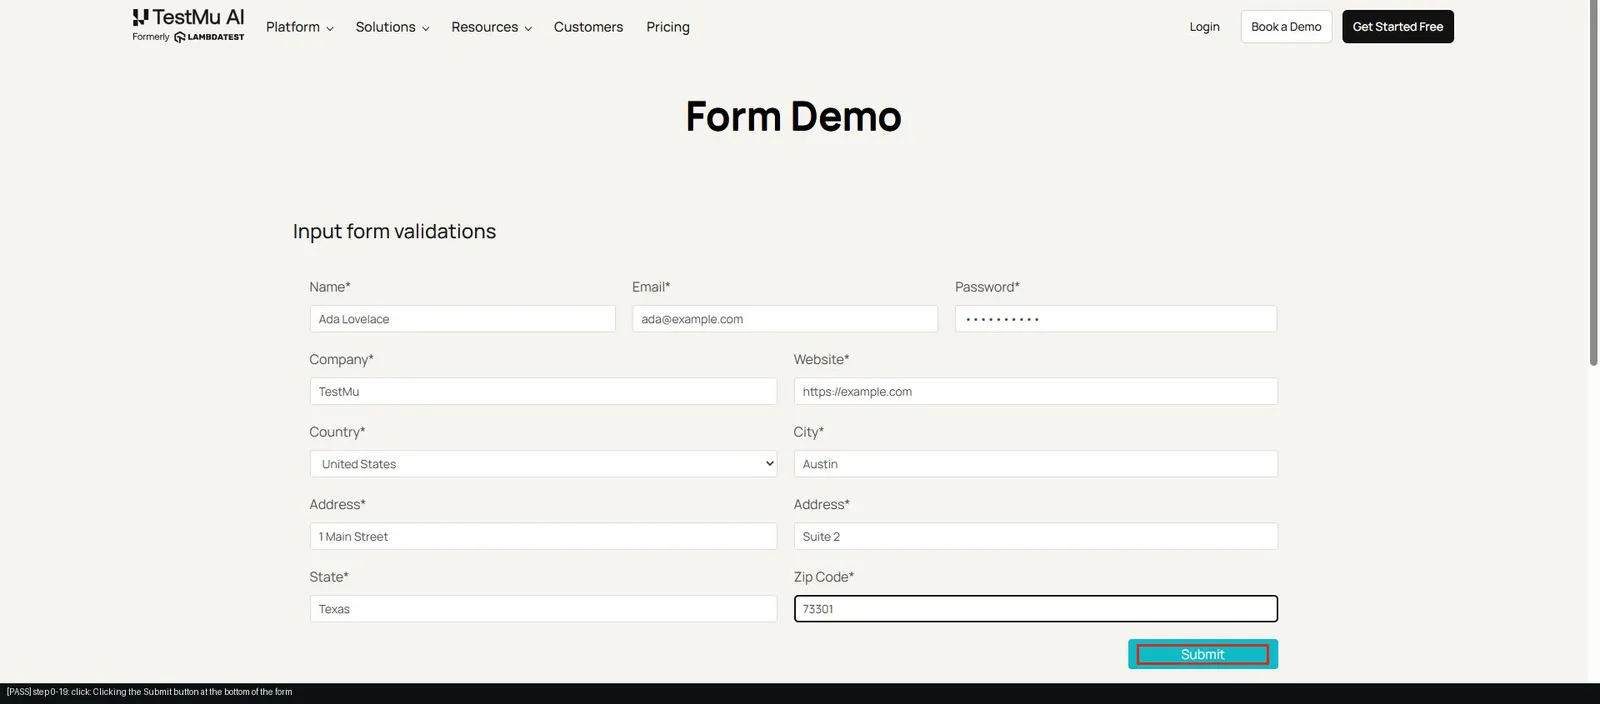Select the Name* label
Viewport: 1600px width, 704px height.
click(x=330, y=287)
